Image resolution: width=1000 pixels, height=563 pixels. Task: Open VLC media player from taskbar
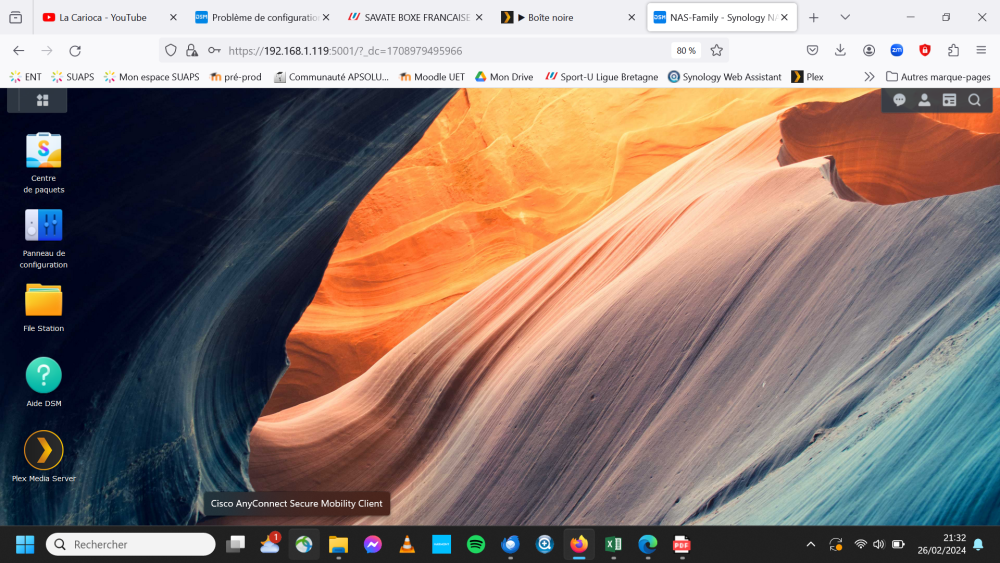coord(407,545)
